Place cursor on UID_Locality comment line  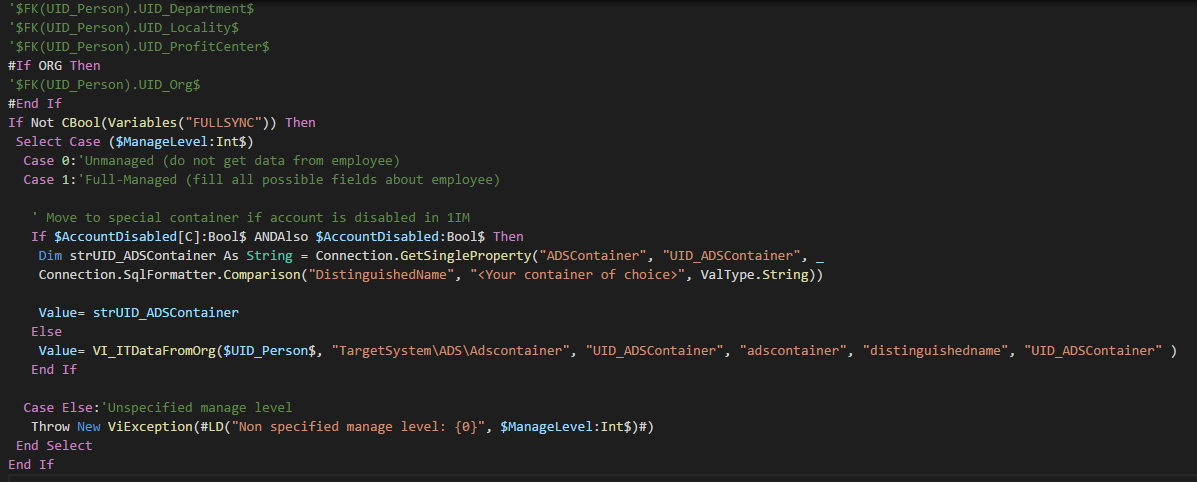pyautogui.click(x=124, y=28)
